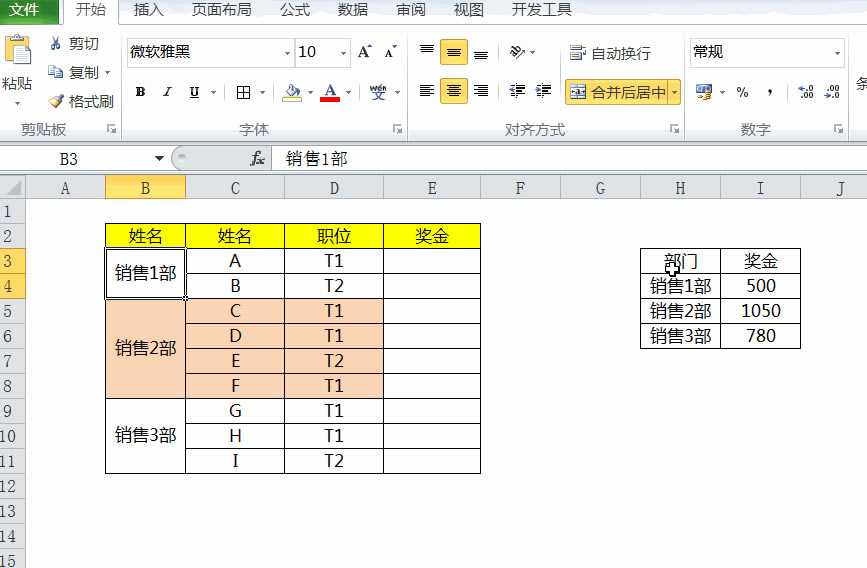867x568 pixels.
Task: Select row 9 header
Action: point(12,411)
